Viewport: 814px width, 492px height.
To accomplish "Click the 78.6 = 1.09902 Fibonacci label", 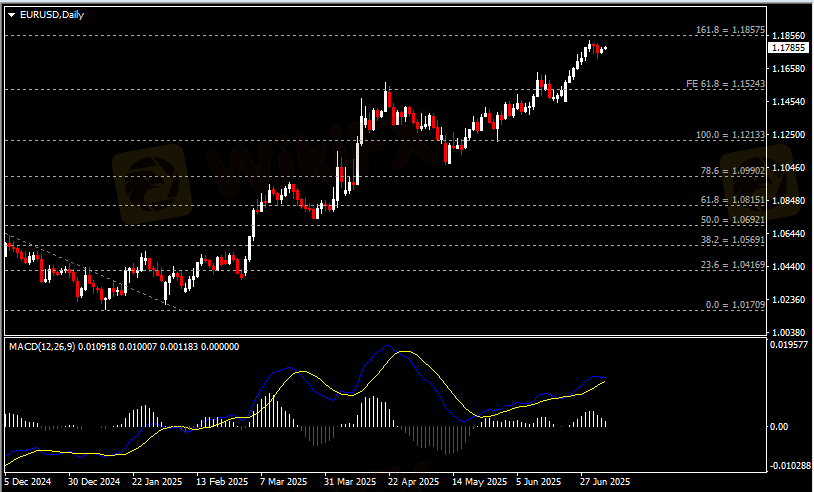I will point(733,171).
